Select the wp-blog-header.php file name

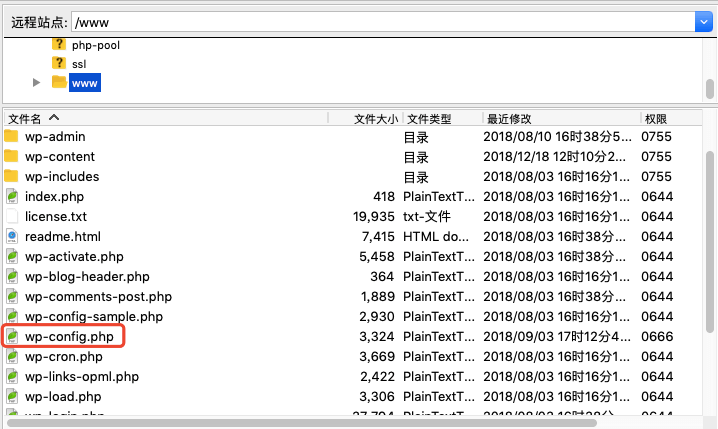coord(87,277)
